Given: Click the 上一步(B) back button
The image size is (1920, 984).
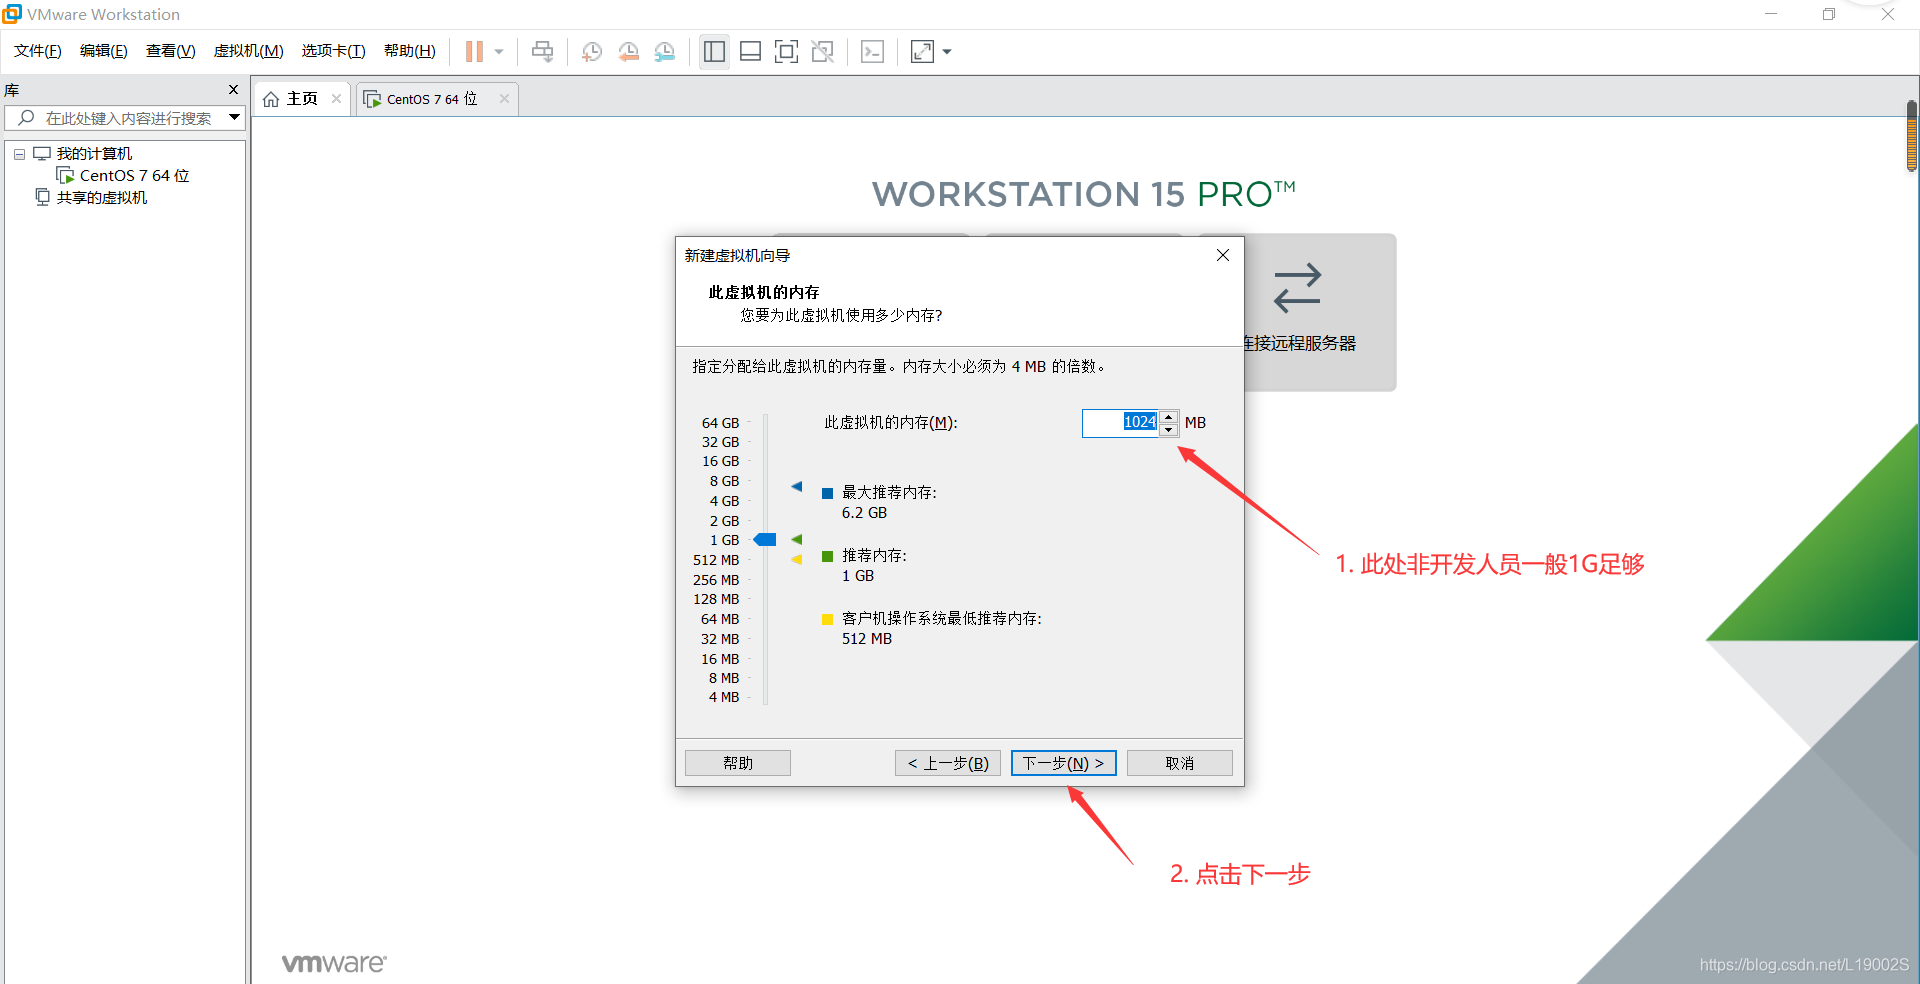Looking at the screenshot, I should click(x=948, y=763).
